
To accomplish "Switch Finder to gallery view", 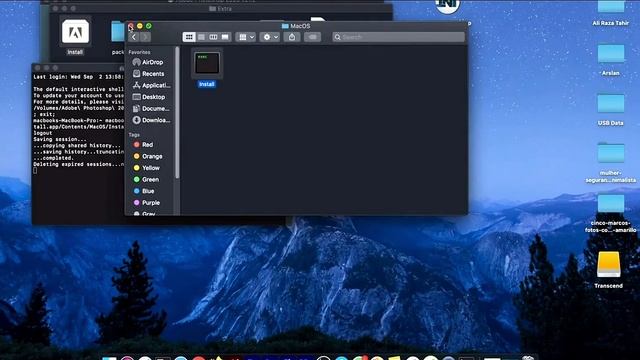I will tap(225, 37).
